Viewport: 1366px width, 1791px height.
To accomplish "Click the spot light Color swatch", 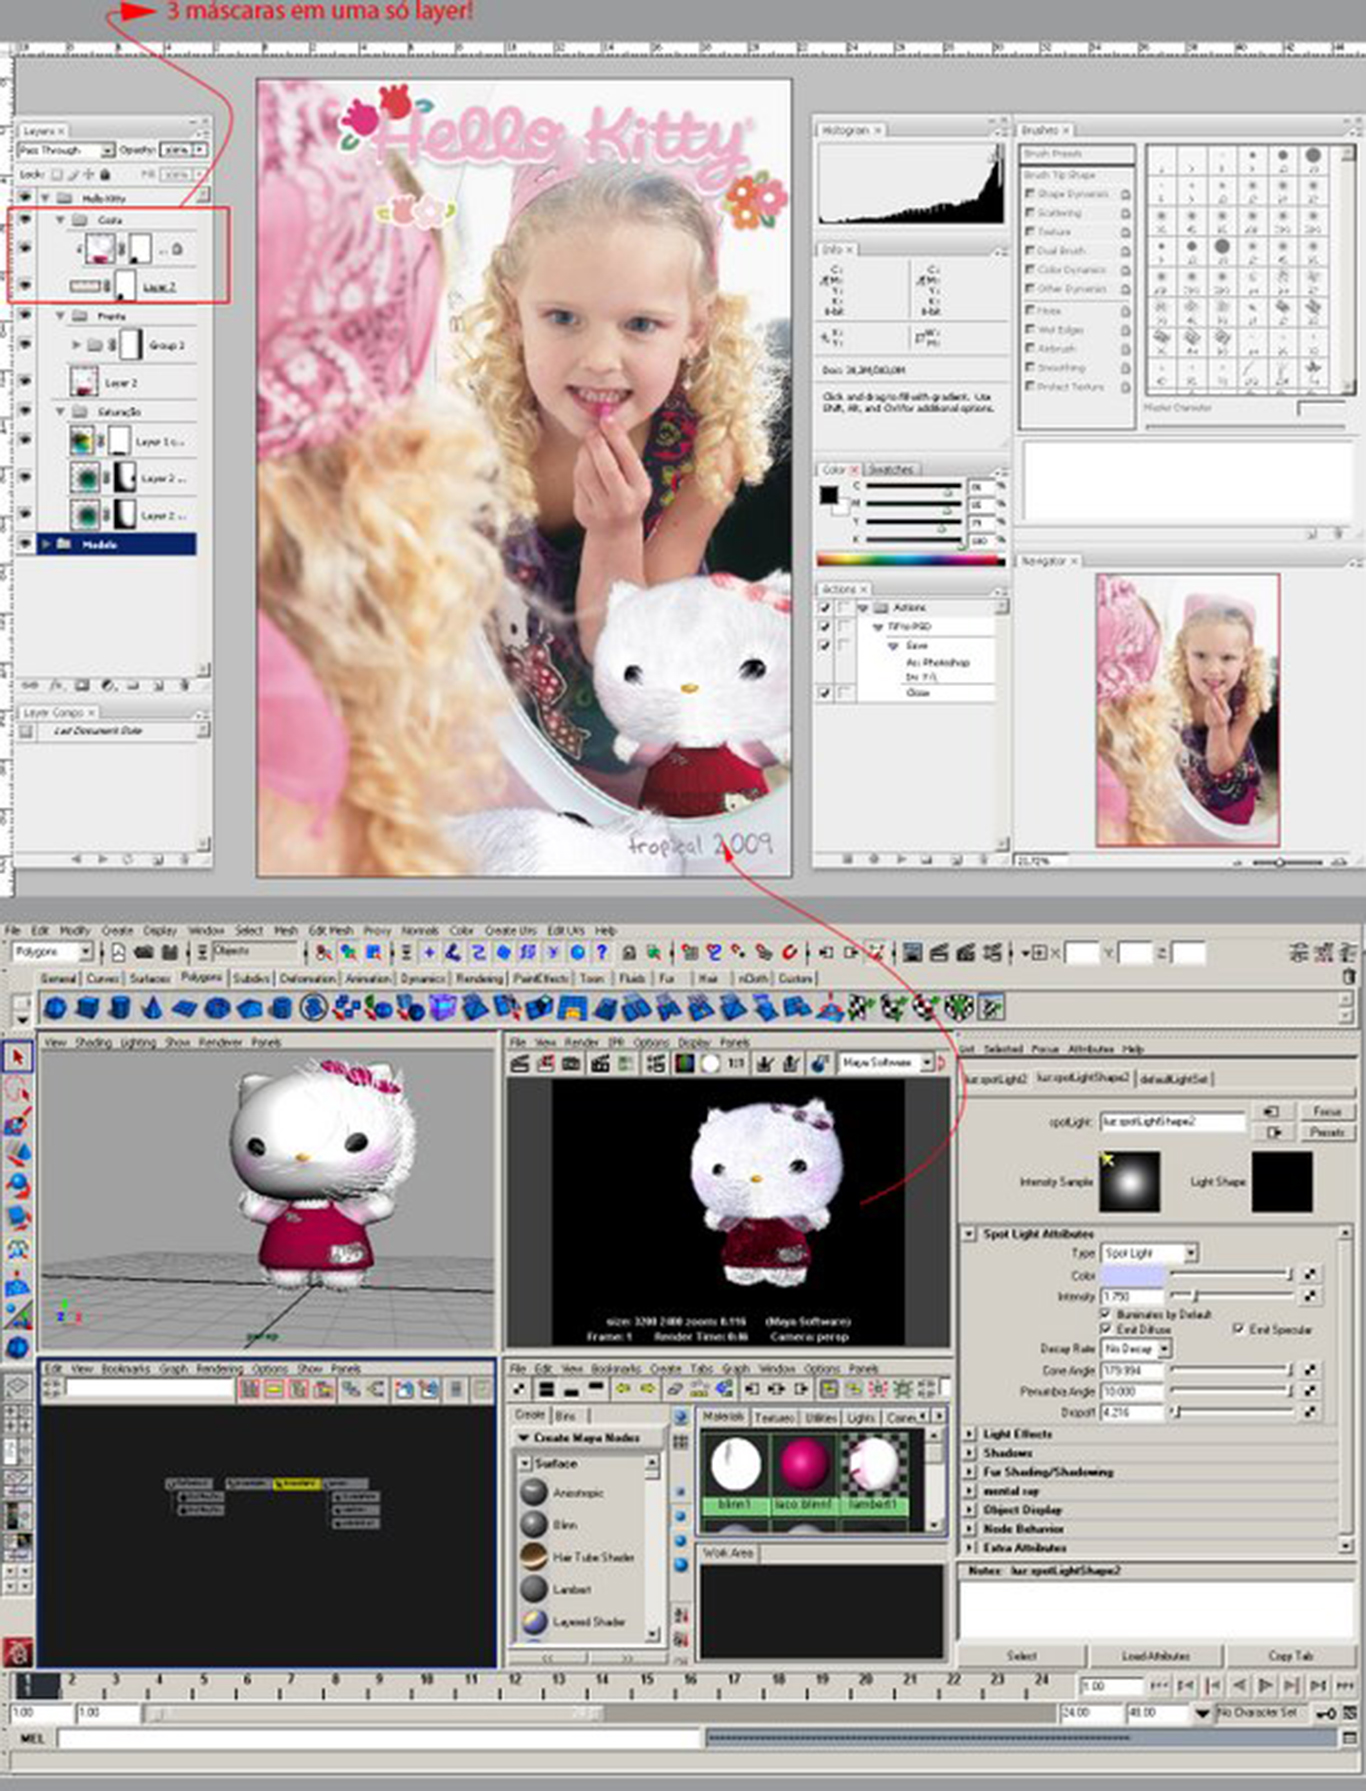I will pos(1133,1275).
